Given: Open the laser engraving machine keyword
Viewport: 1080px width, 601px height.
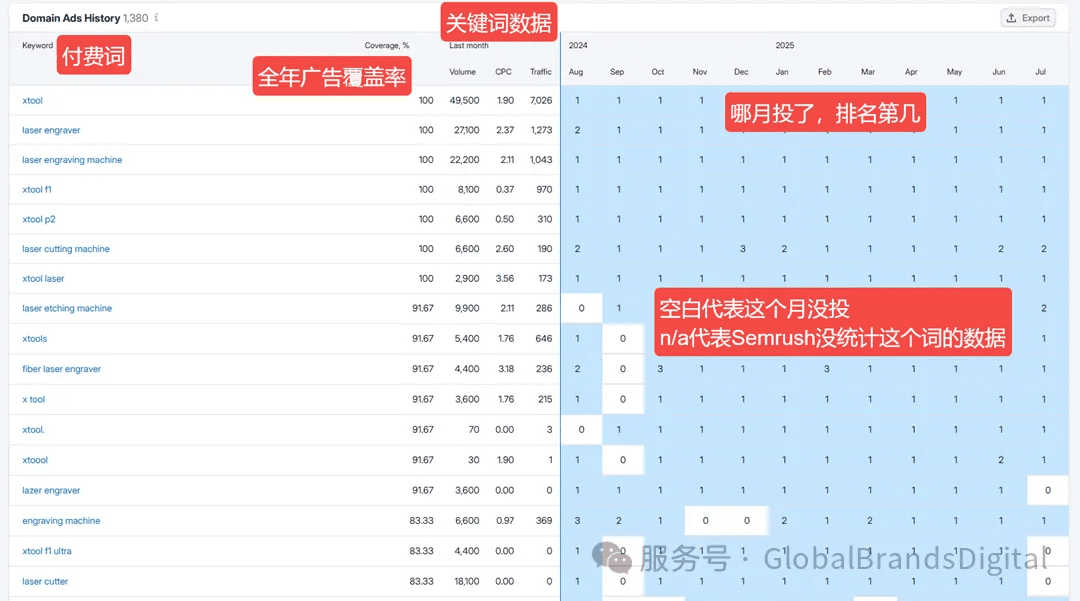Looking at the screenshot, I should point(72,160).
